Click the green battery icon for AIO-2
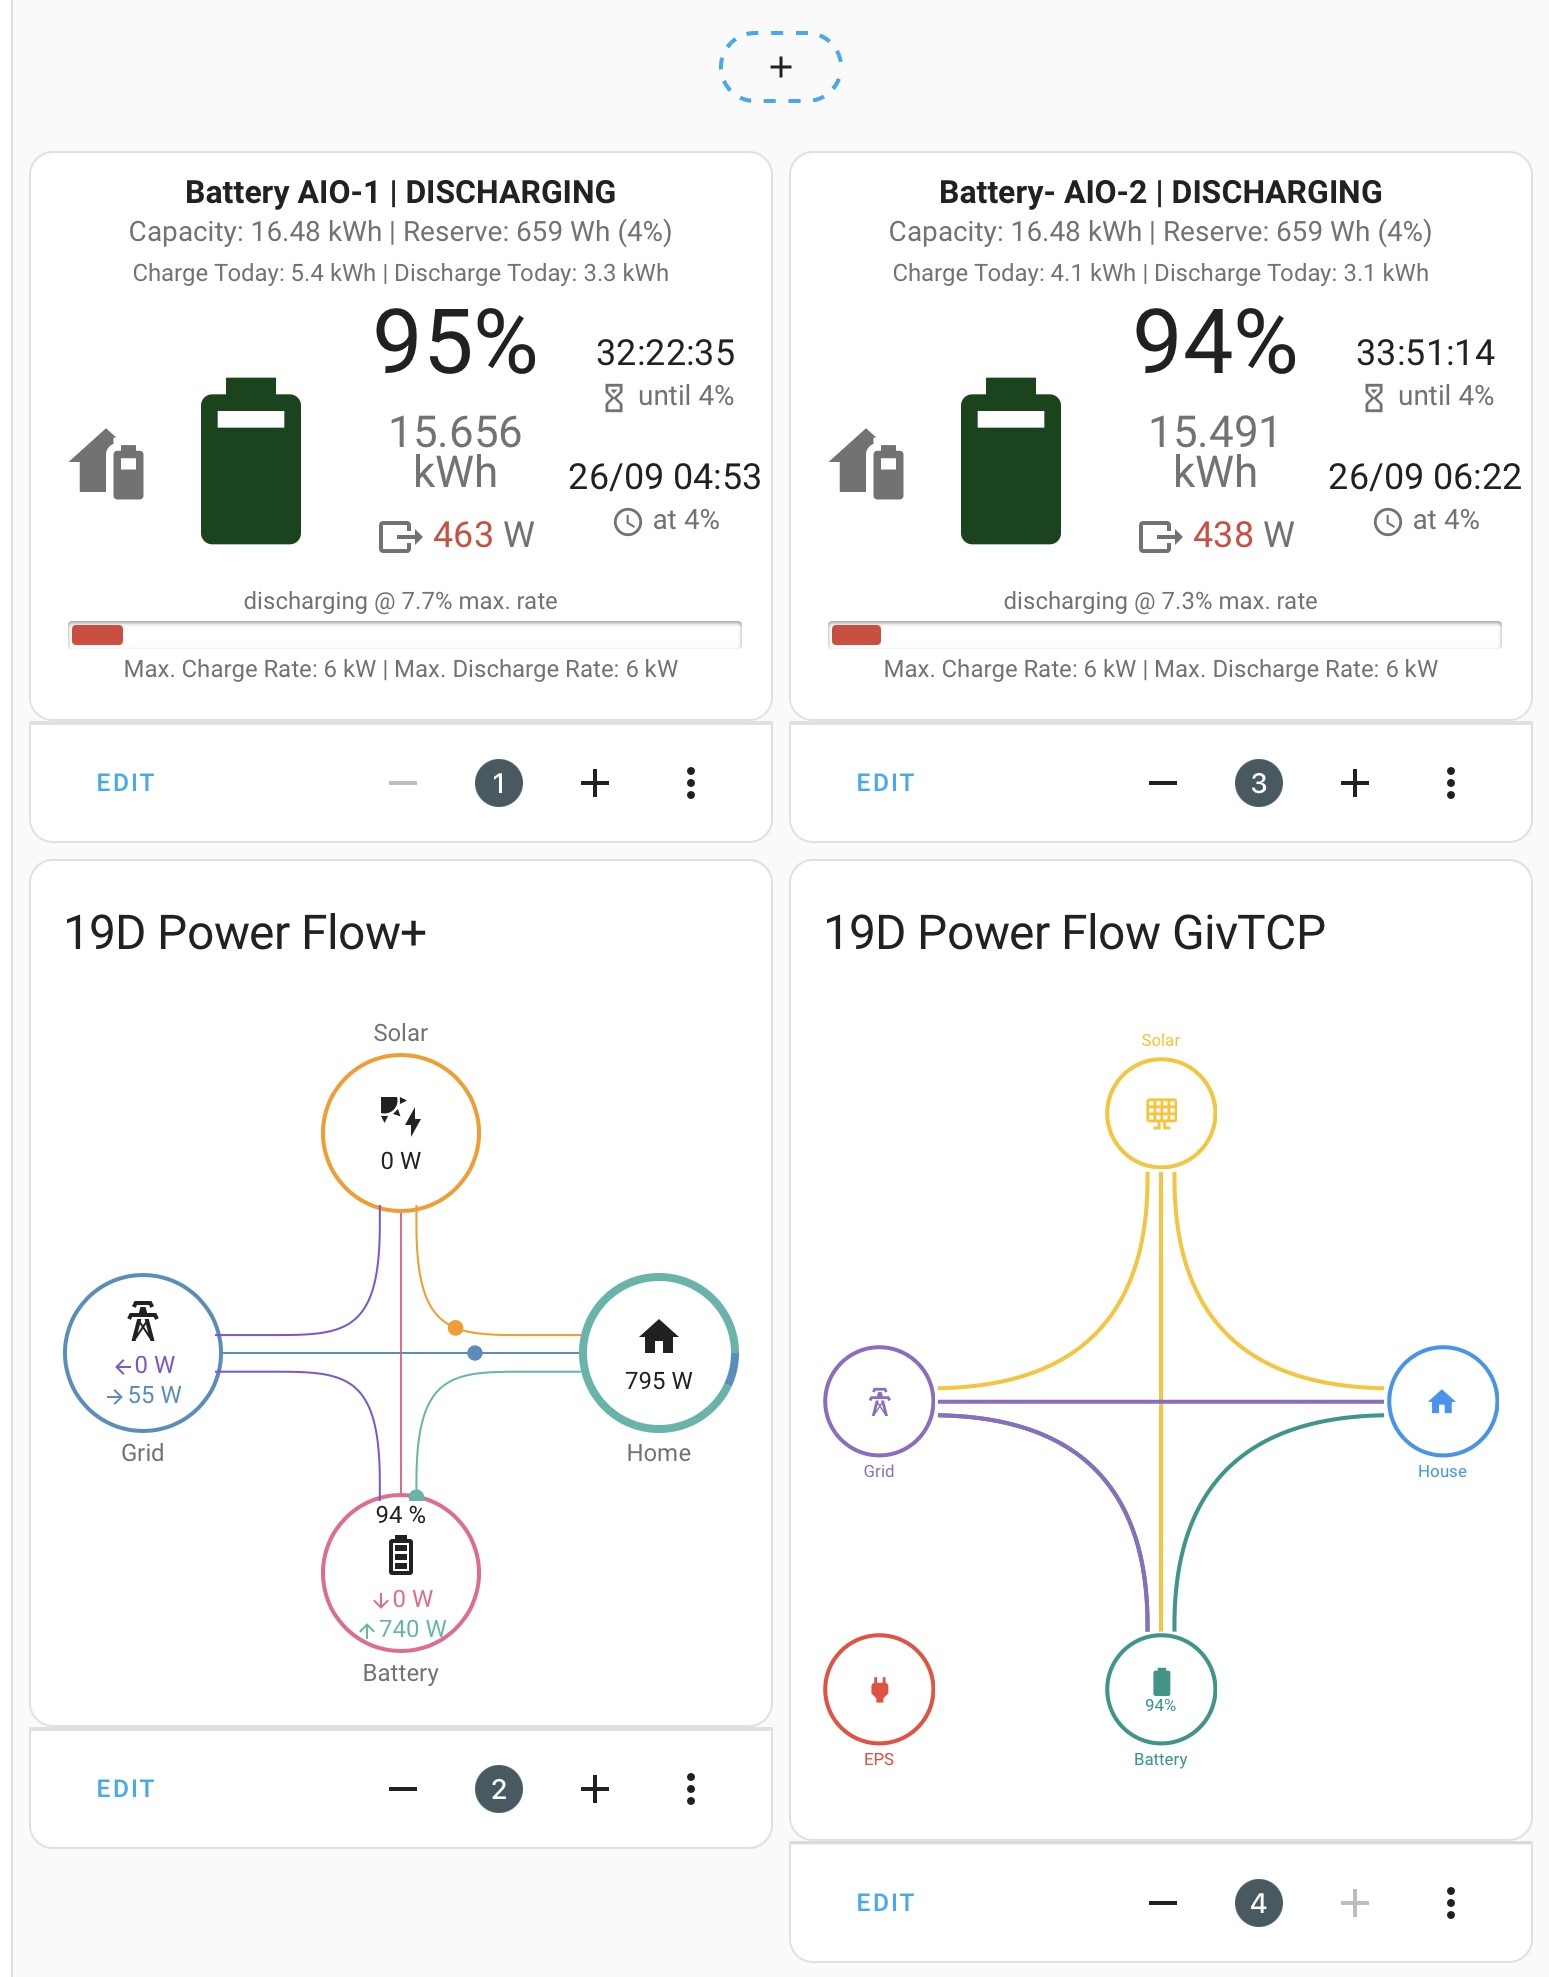The height and width of the screenshot is (1977, 1549). 1011,461
